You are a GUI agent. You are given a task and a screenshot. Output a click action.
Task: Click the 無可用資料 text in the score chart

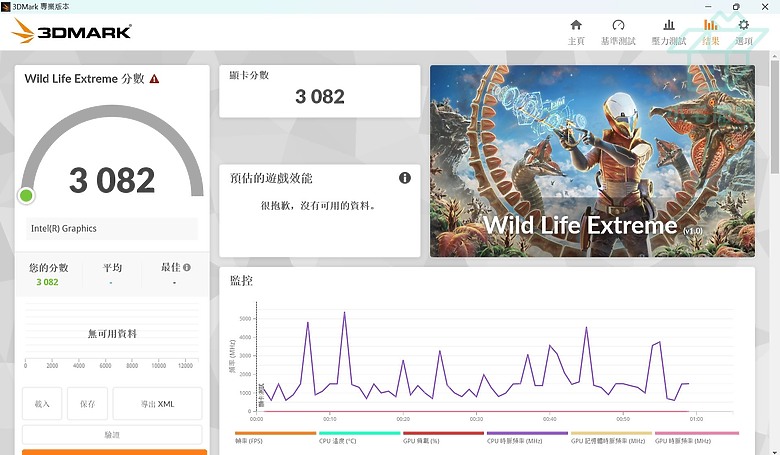[x=112, y=334]
